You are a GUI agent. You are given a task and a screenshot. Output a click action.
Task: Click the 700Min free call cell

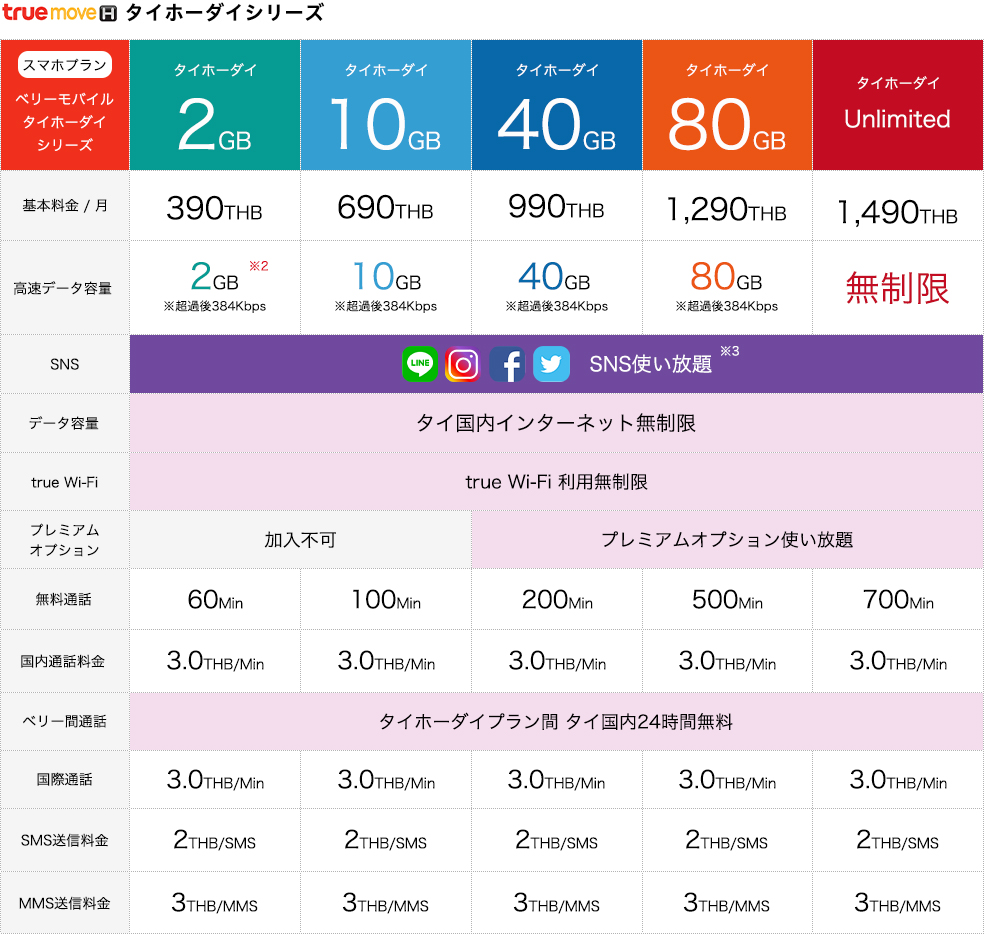coord(898,599)
